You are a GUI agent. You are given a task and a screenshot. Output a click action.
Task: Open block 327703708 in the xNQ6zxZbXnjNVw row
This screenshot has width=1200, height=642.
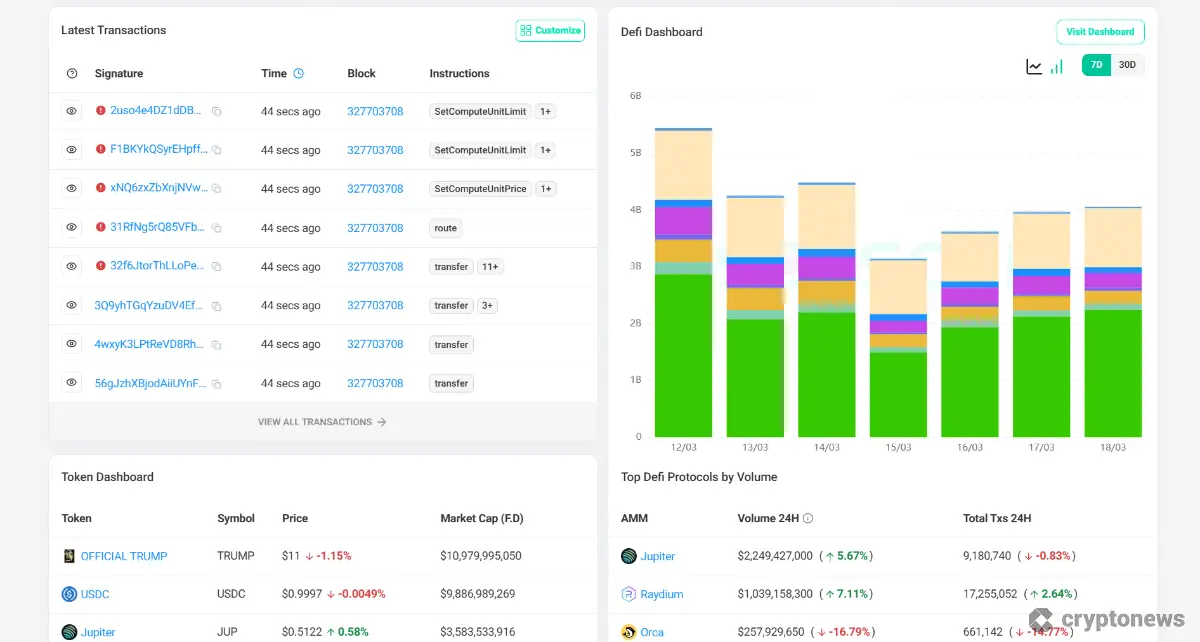tap(375, 189)
